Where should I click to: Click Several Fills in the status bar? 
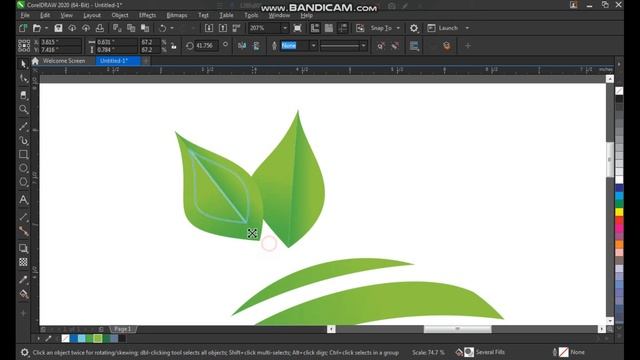(490, 352)
